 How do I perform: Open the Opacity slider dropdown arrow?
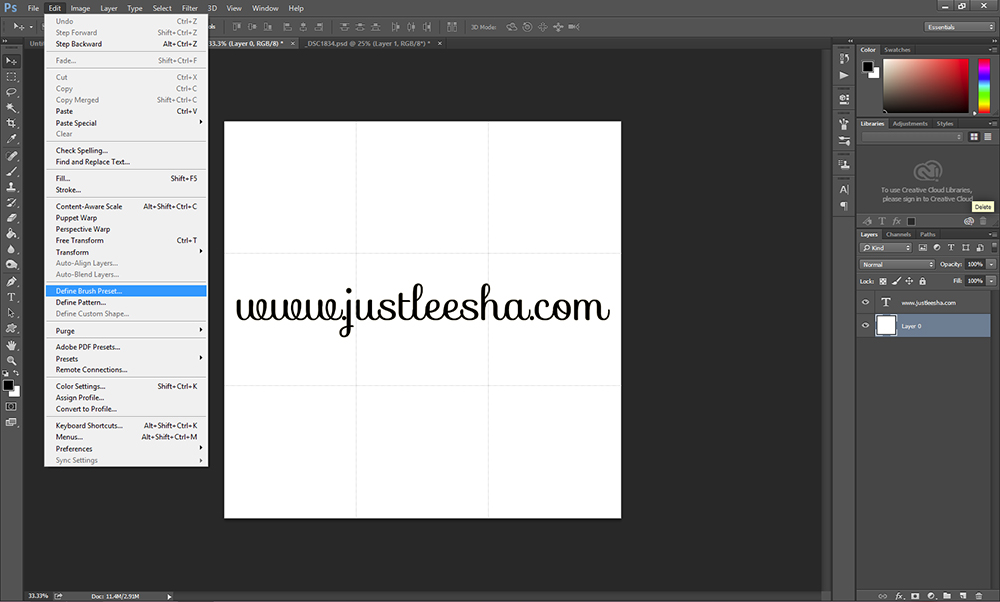pyautogui.click(x=991, y=264)
